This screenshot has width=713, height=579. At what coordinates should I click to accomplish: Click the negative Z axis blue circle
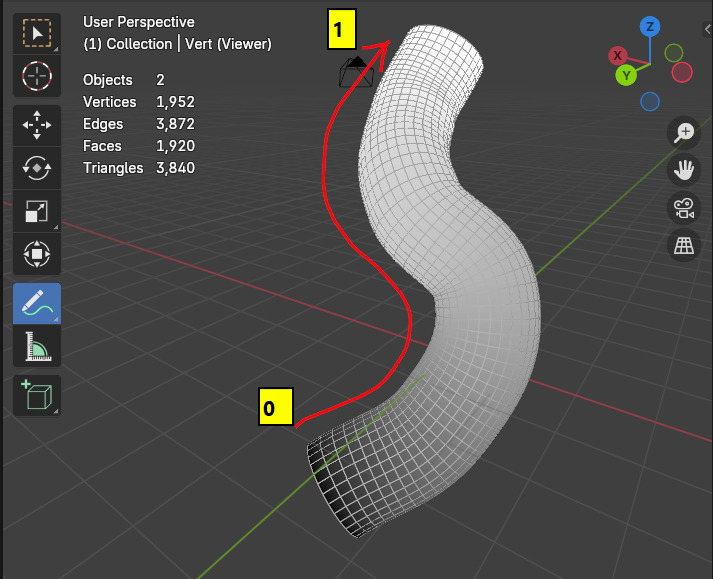[650, 101]
